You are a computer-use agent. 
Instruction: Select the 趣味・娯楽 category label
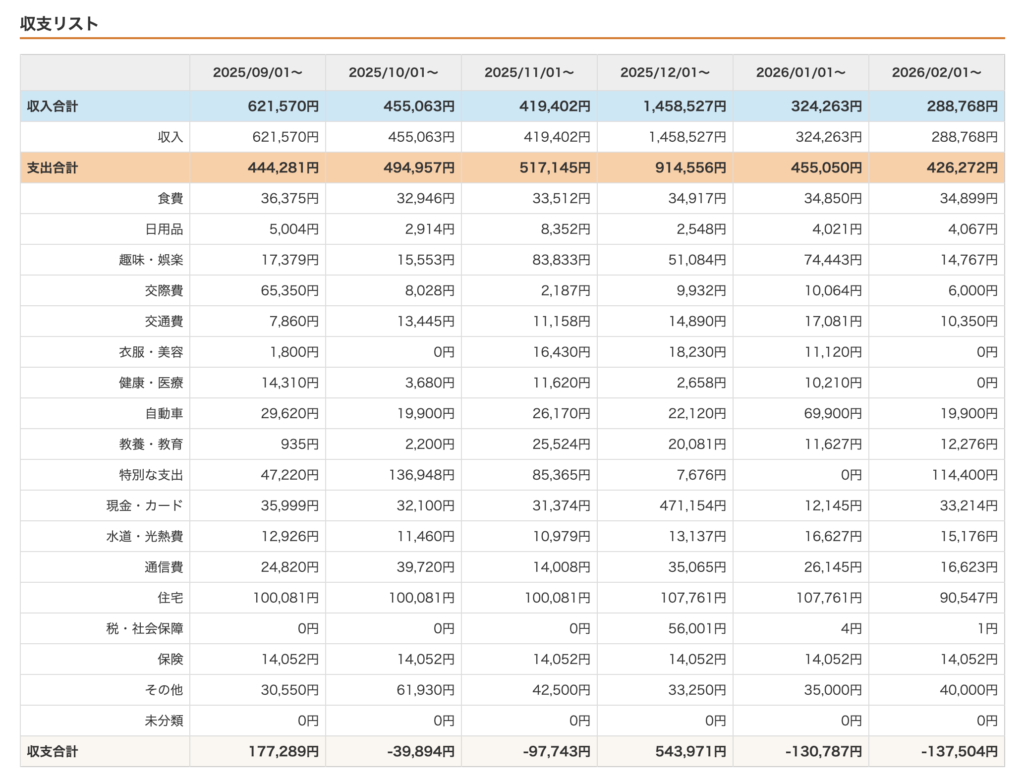pyautogui.click(x=151, y=260)
